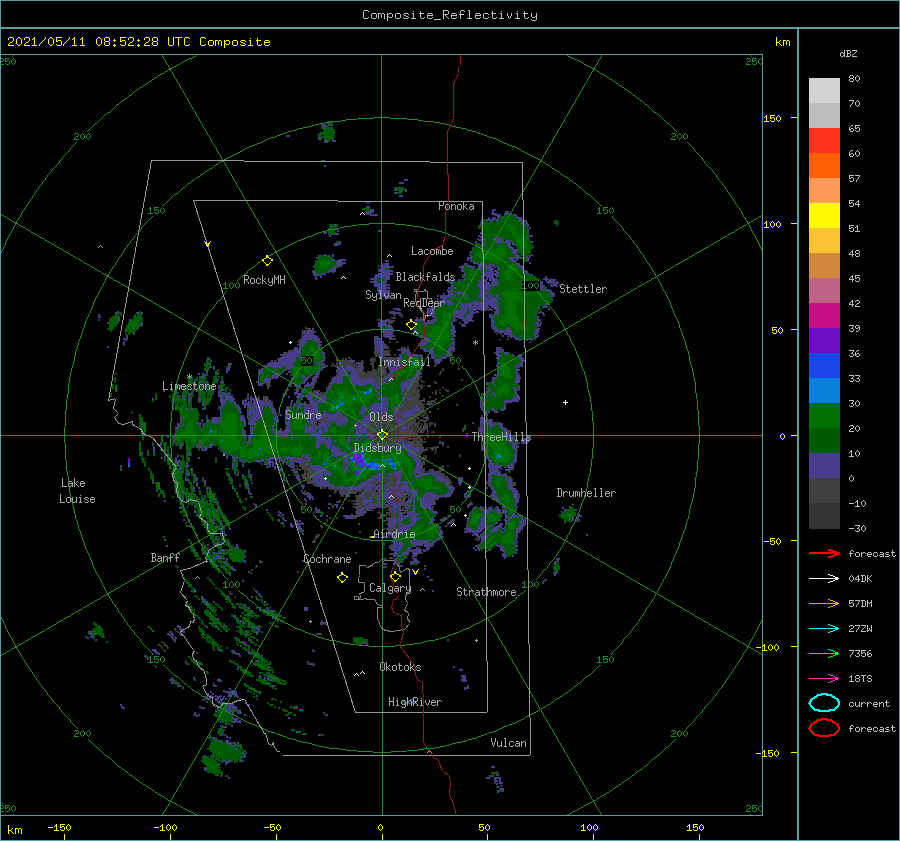This screenshot has height=841, width=900.
Task: Click the yellow diamond marker above the Calgary label
Action: pos(395,576)
